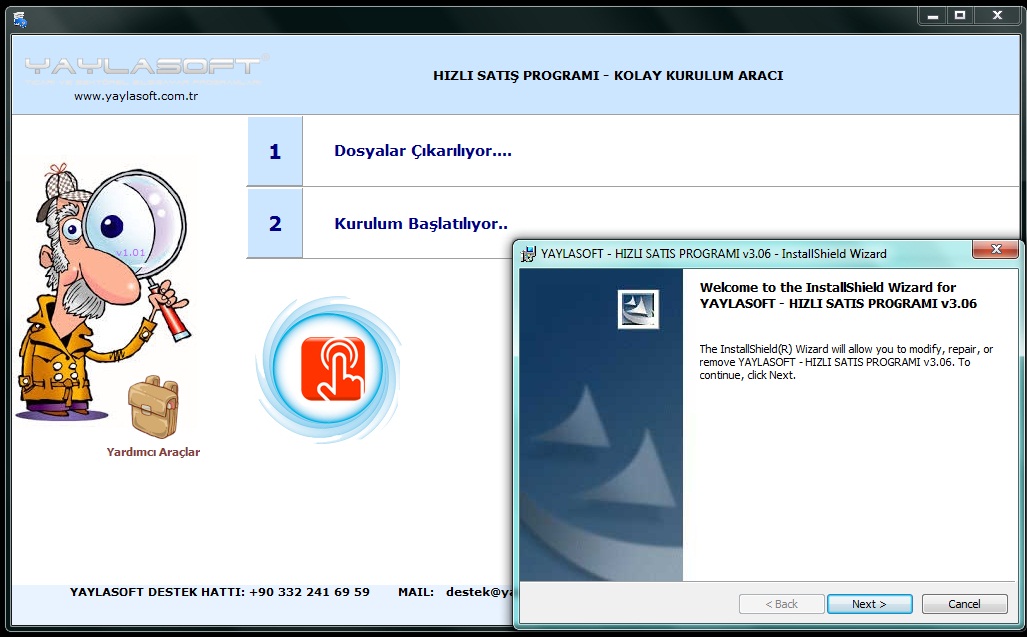
Task: Click the destek@ email address in footer
Action: pos(479,592)
